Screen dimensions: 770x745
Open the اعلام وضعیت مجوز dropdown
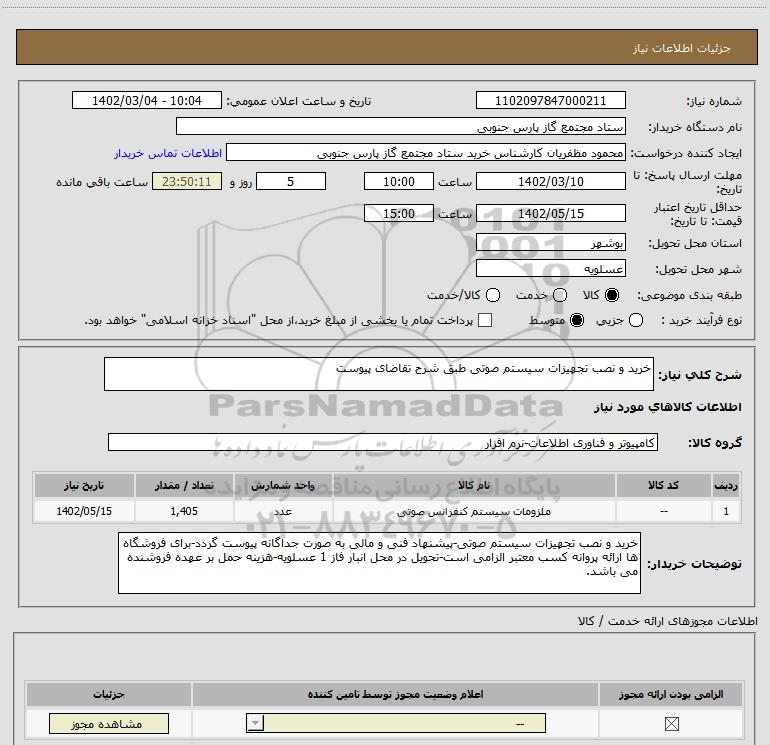click(396, 723)
